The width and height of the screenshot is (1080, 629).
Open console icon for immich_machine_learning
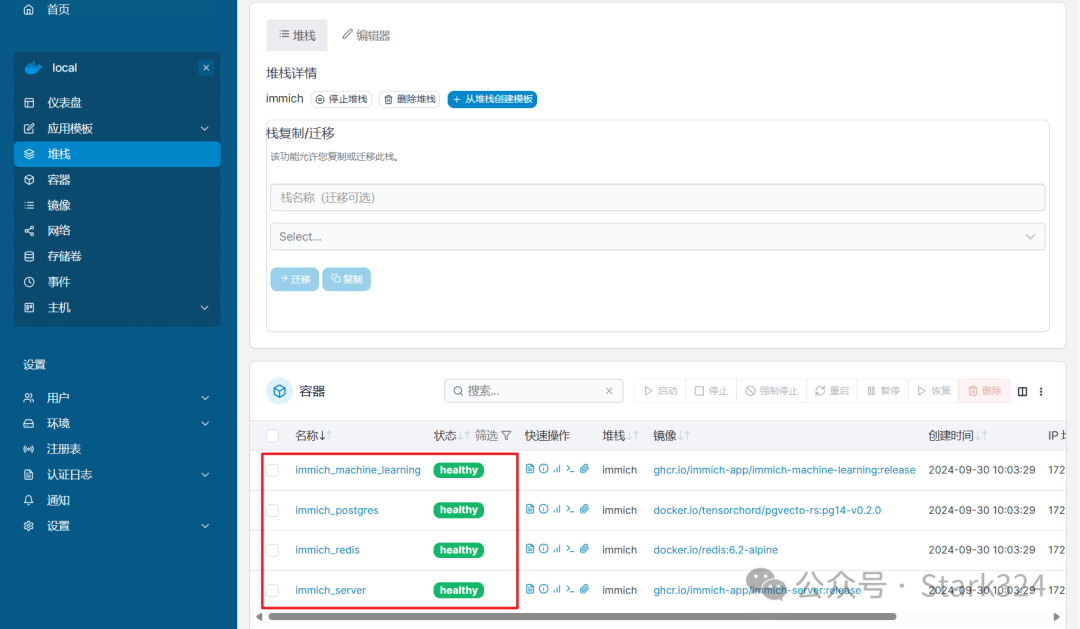tap(570, 468)
